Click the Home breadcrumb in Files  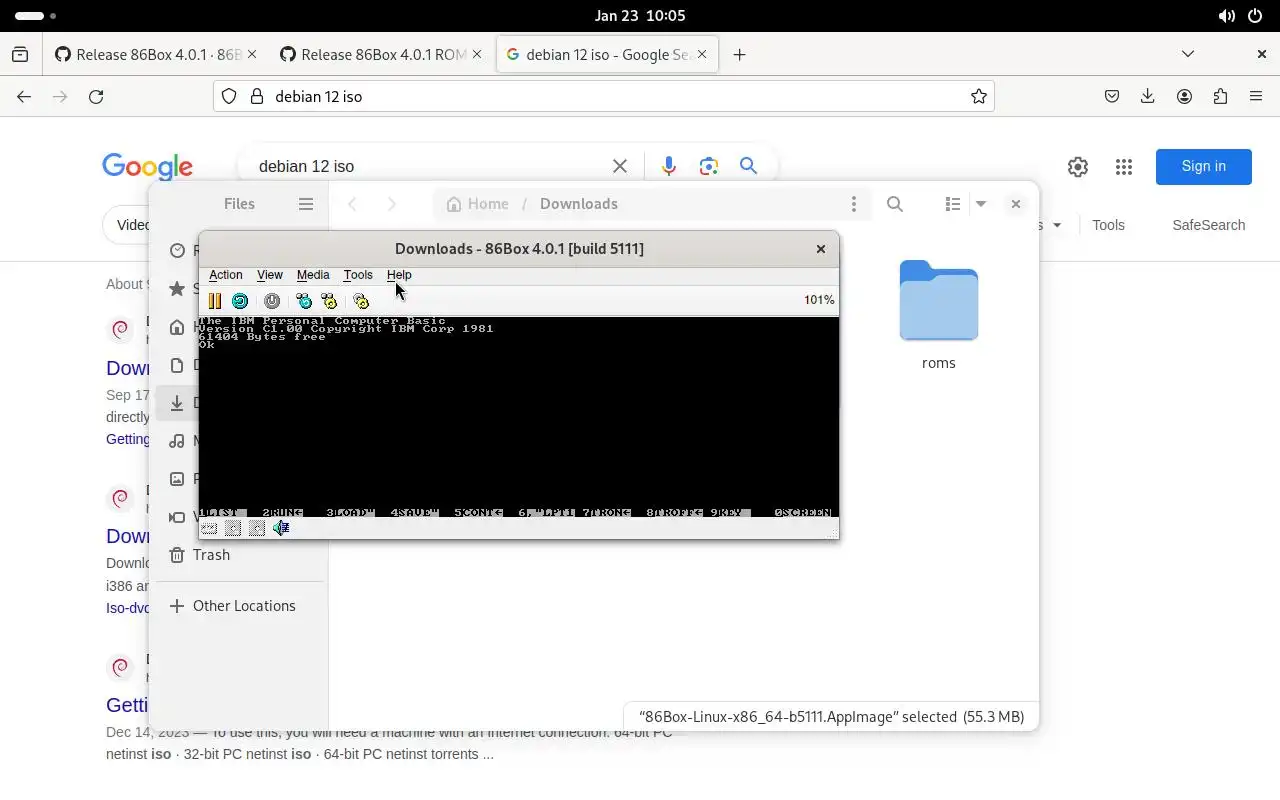click(477, 204)
